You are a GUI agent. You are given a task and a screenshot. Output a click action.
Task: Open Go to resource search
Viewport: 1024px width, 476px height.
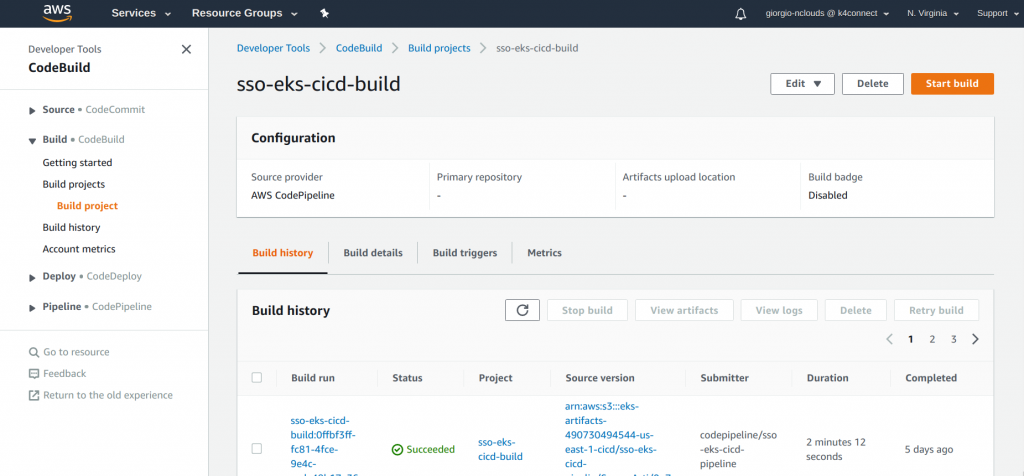pyautogui.click(x=34, y=352)
